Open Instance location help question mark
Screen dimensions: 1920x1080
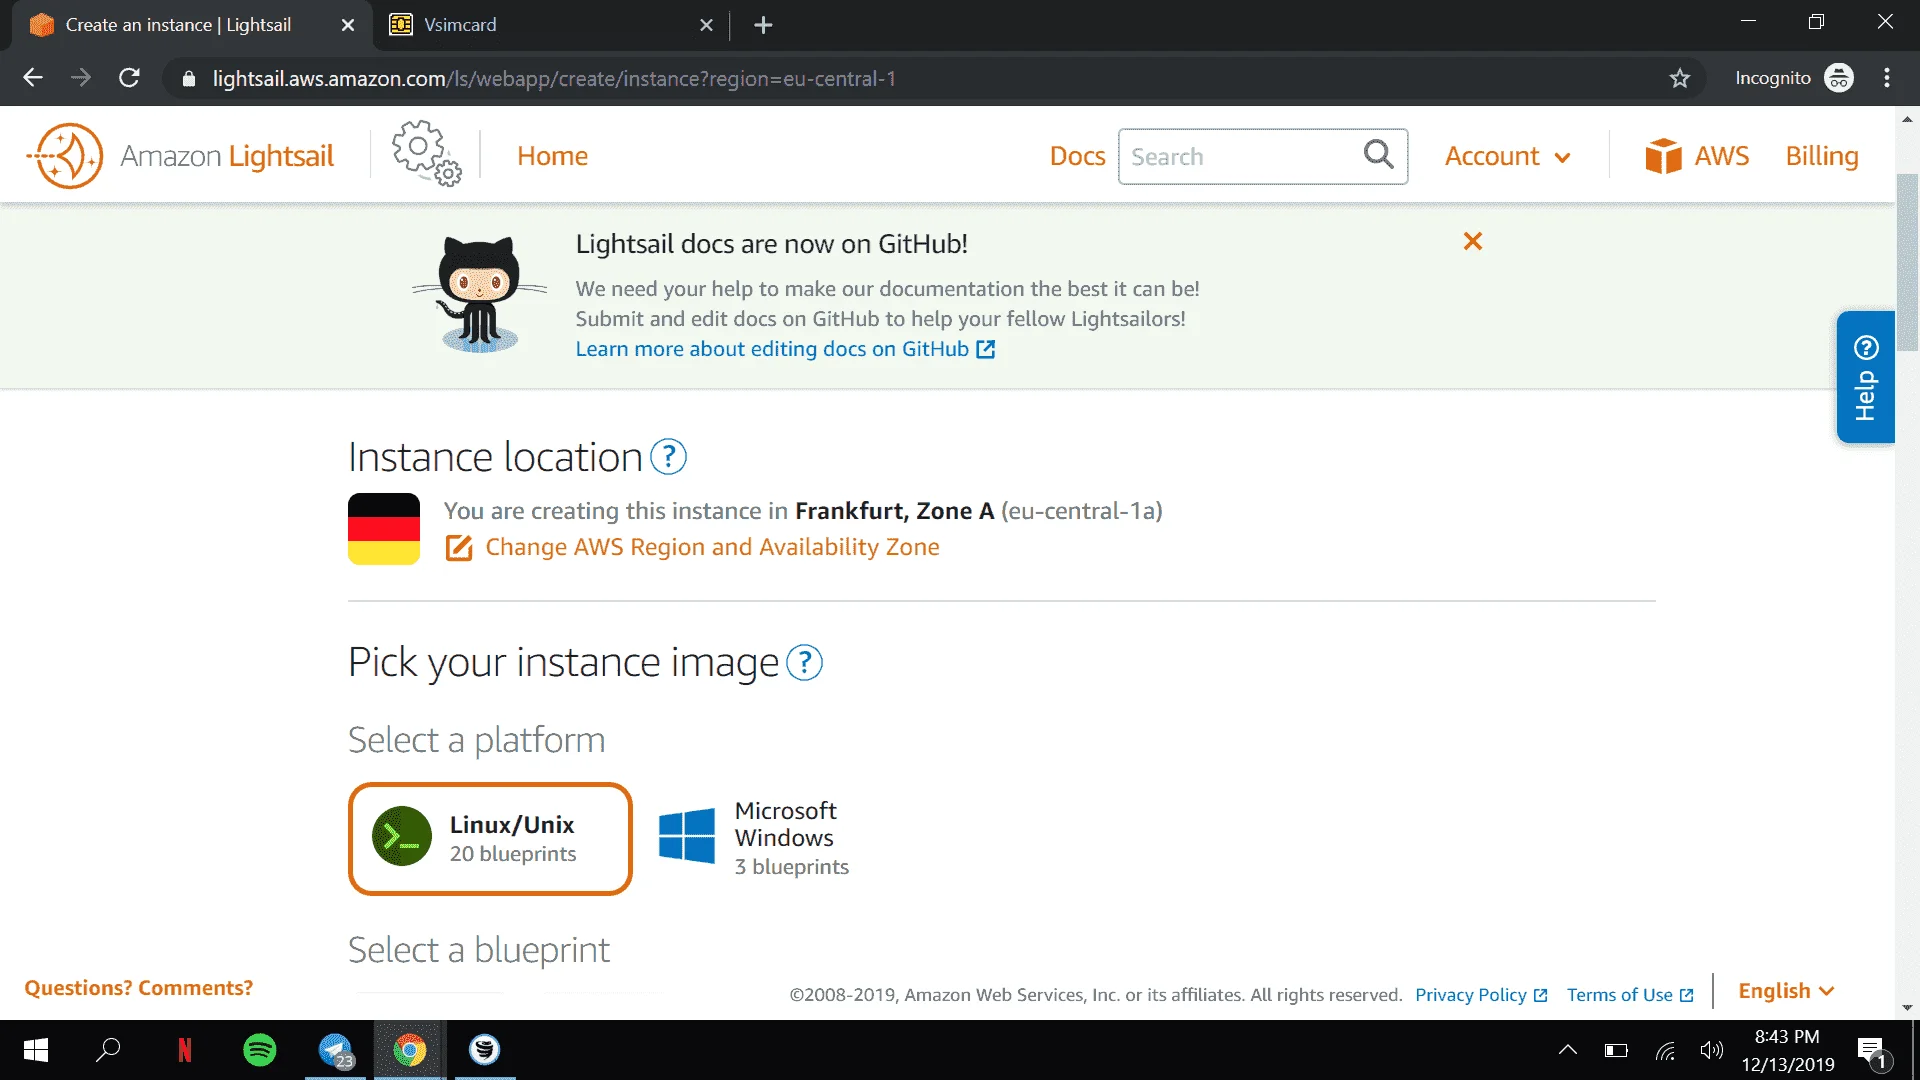pyautogui.click(x=668, y=457)
